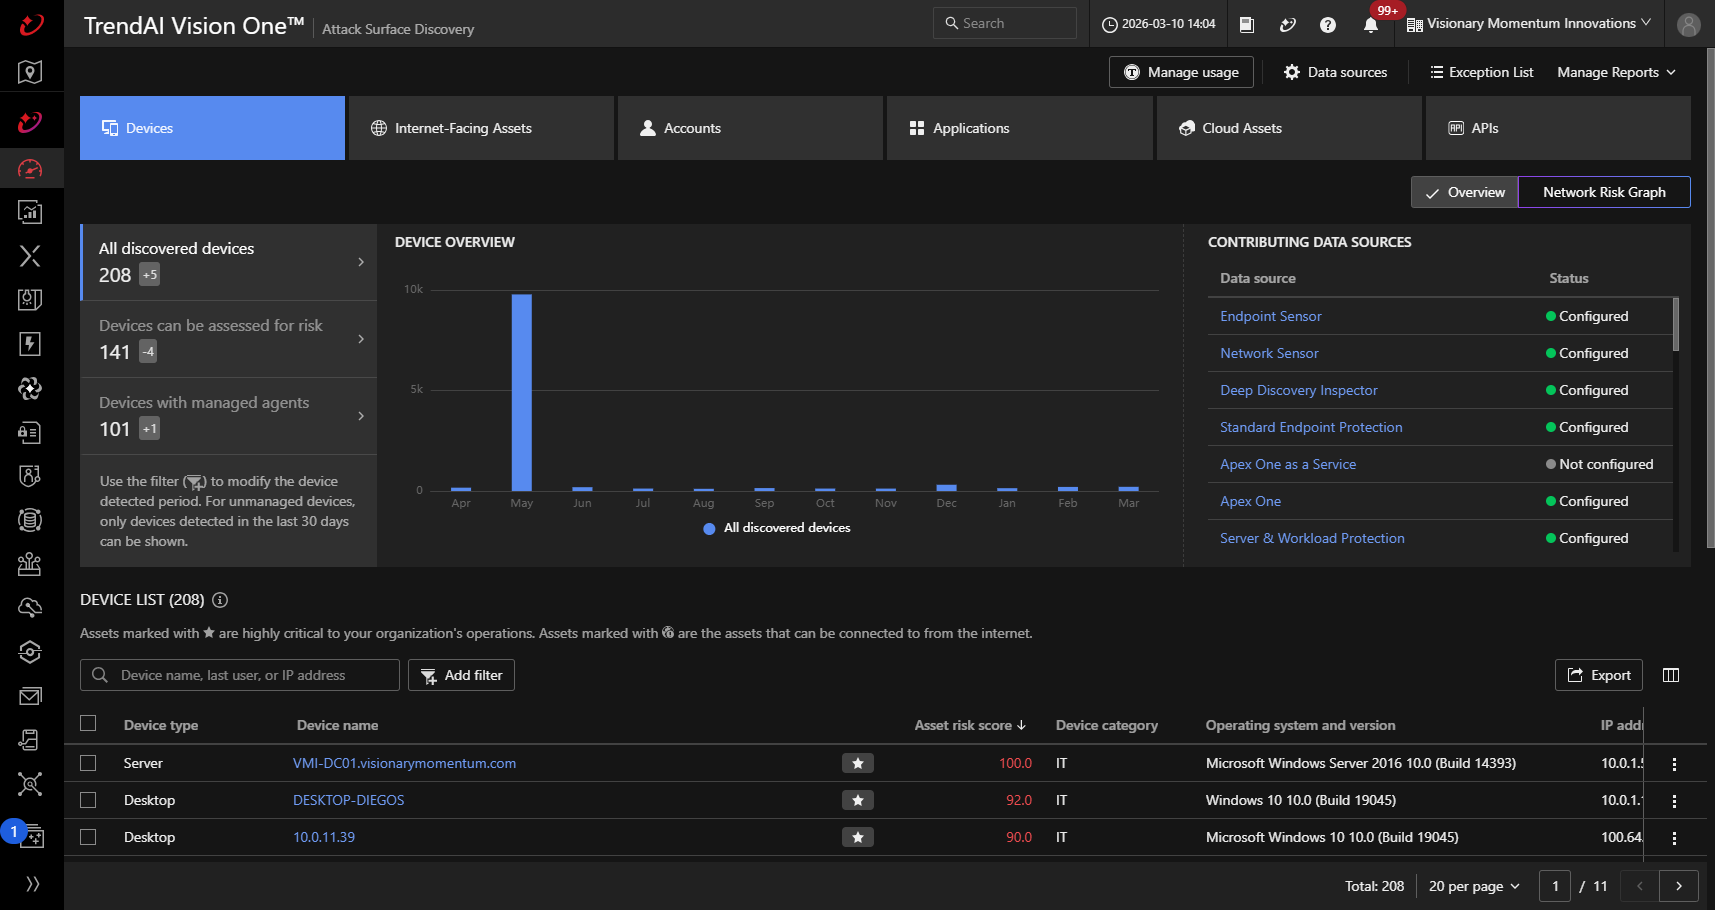Expand the Visionary Momentum Innovations company menu
This screenshot has height=910, width=1715.
[1529, 24]
